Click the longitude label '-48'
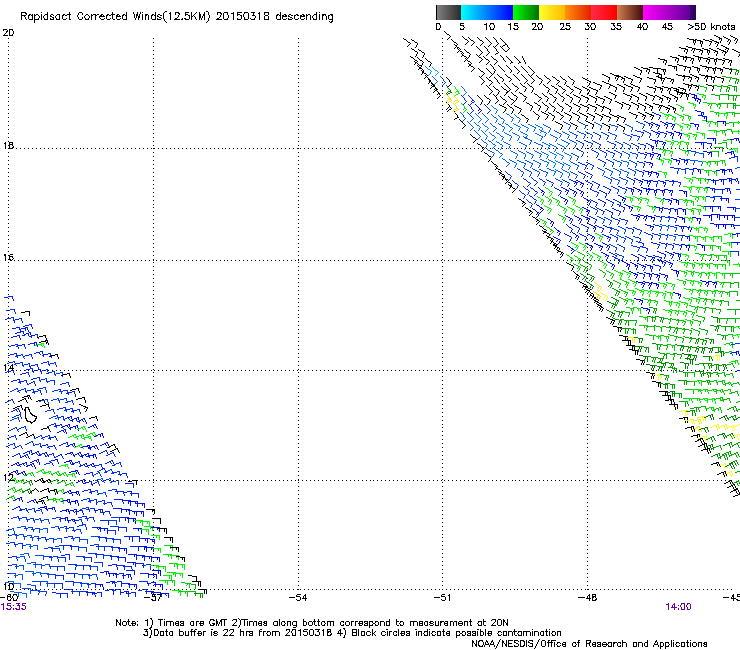Screen dimensions: 740x650 coord(587,598)
